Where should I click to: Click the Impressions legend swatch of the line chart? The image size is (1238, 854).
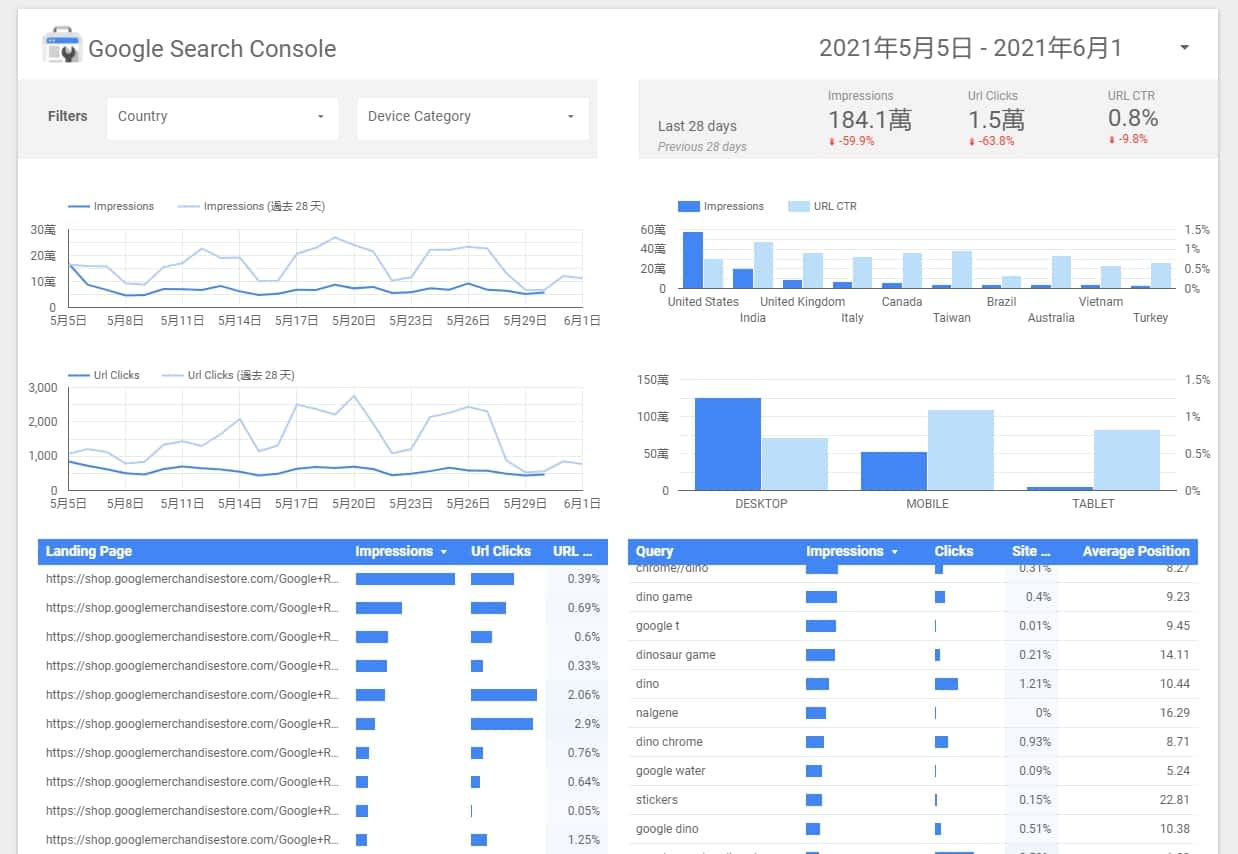click(79, 207)
